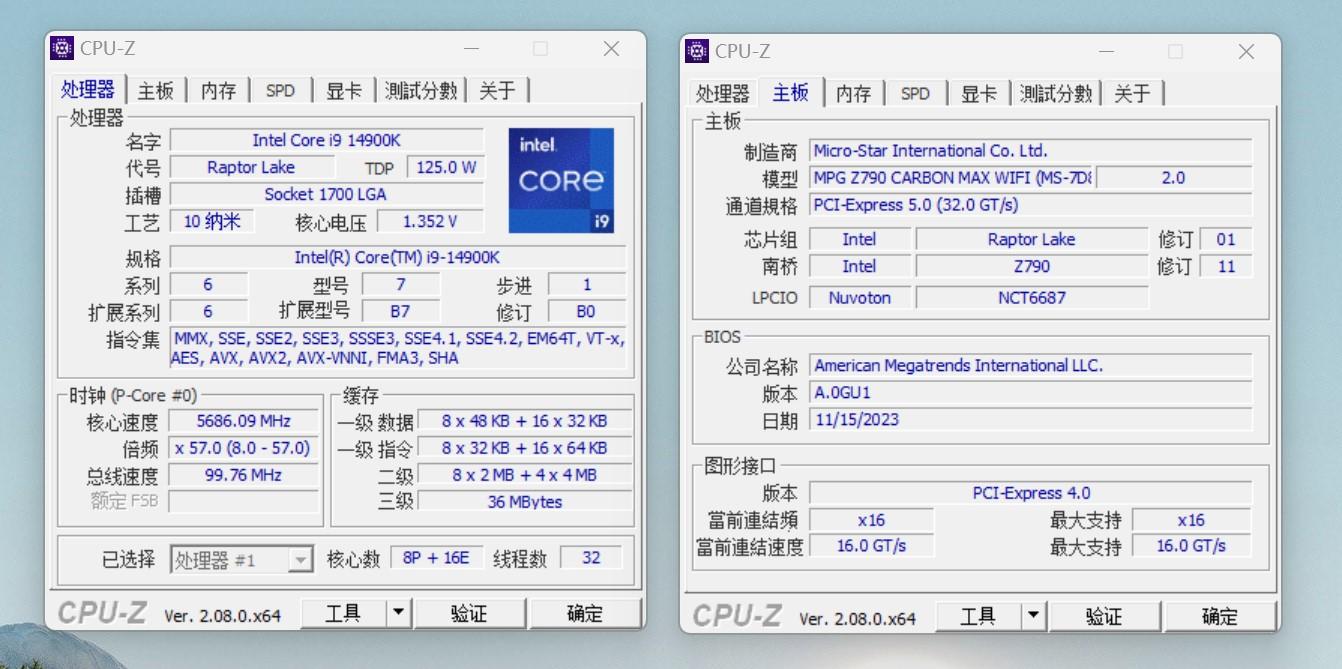1342x669 pixels.
Task: Expand the 工具 dropdown arrow in right window
Action: (x=1033, y=616)
